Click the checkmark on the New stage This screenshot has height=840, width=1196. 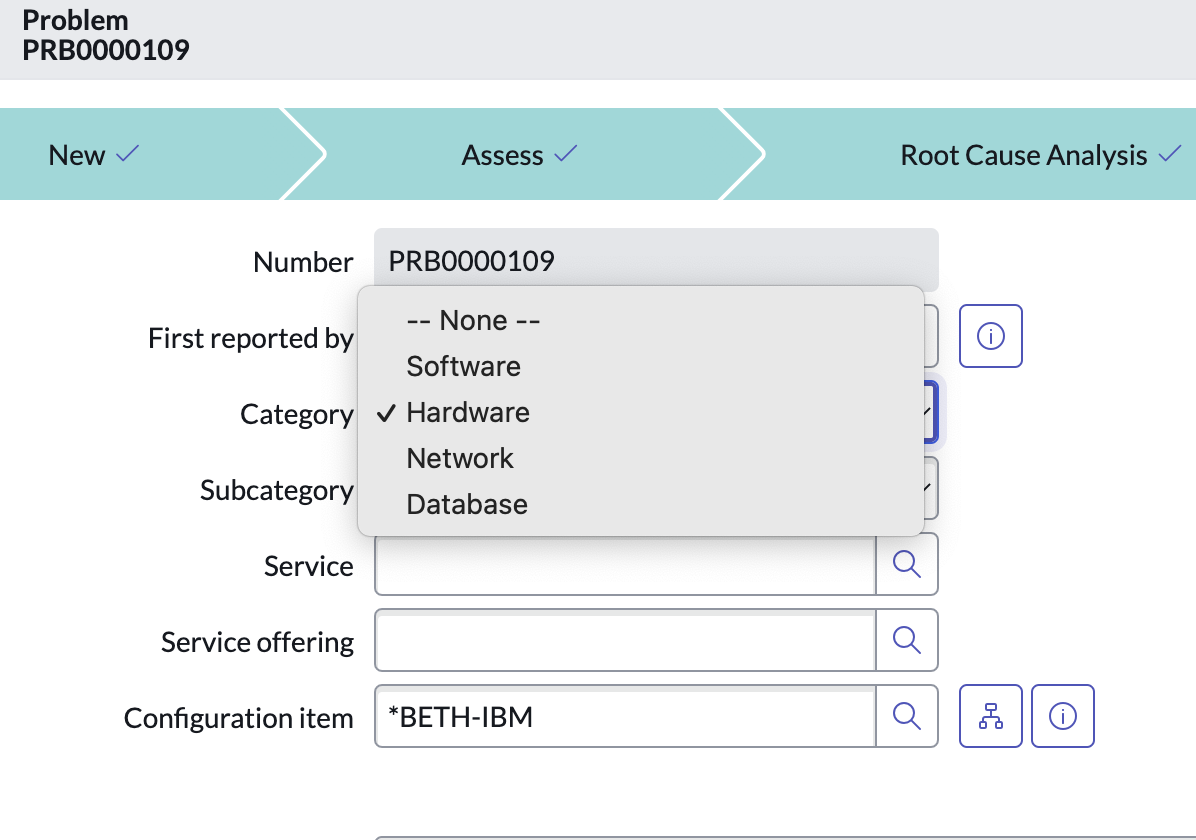point(128,154)
